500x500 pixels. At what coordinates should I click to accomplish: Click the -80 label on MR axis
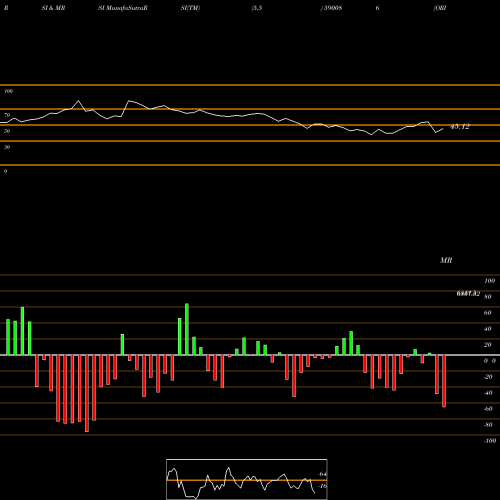coord(488,425)
